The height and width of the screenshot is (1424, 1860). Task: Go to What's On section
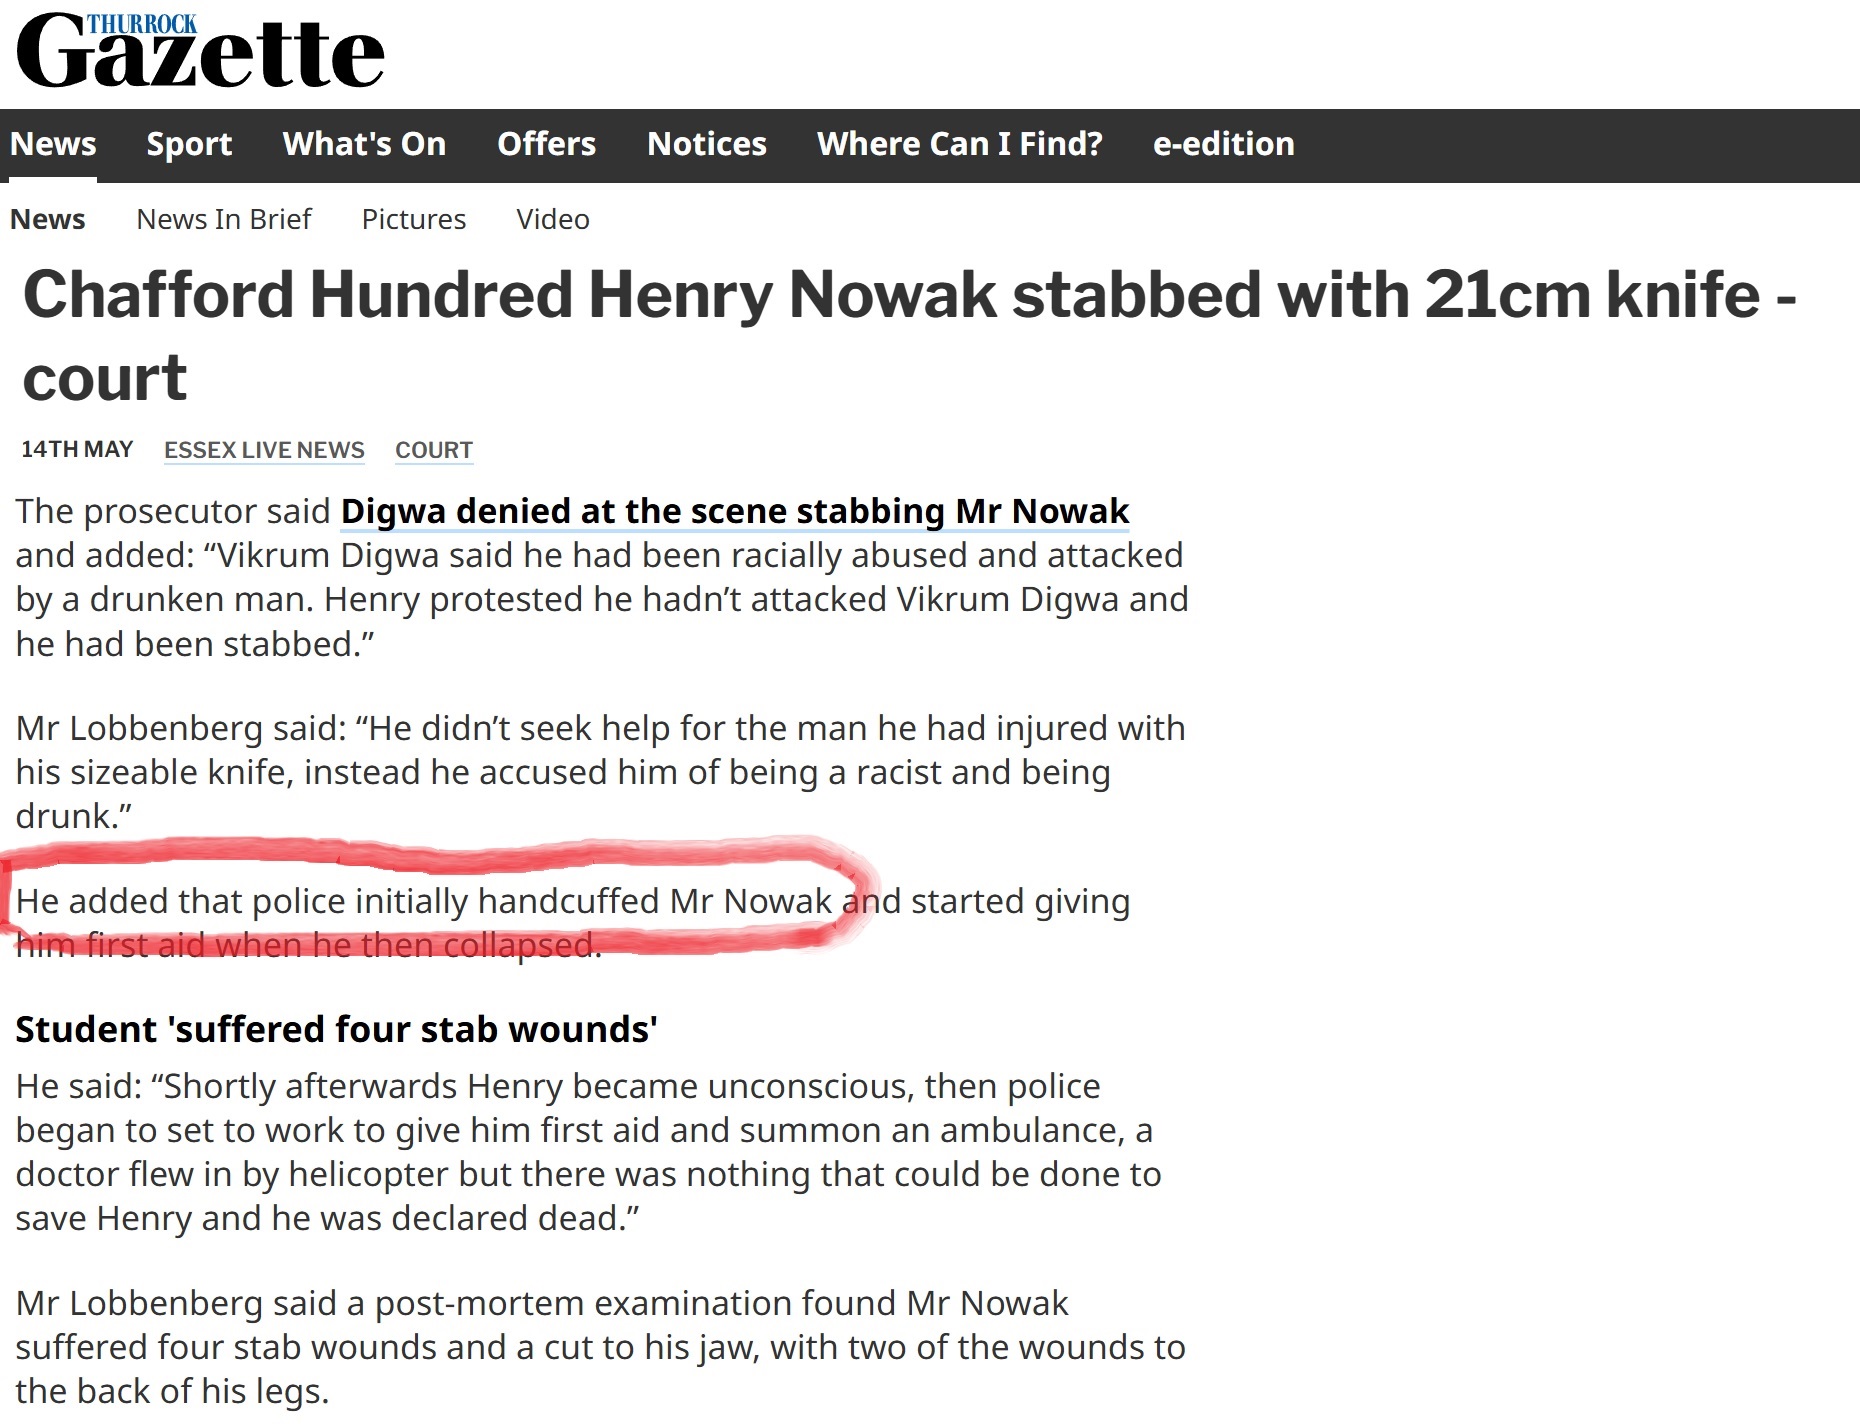tap(364, 144)
